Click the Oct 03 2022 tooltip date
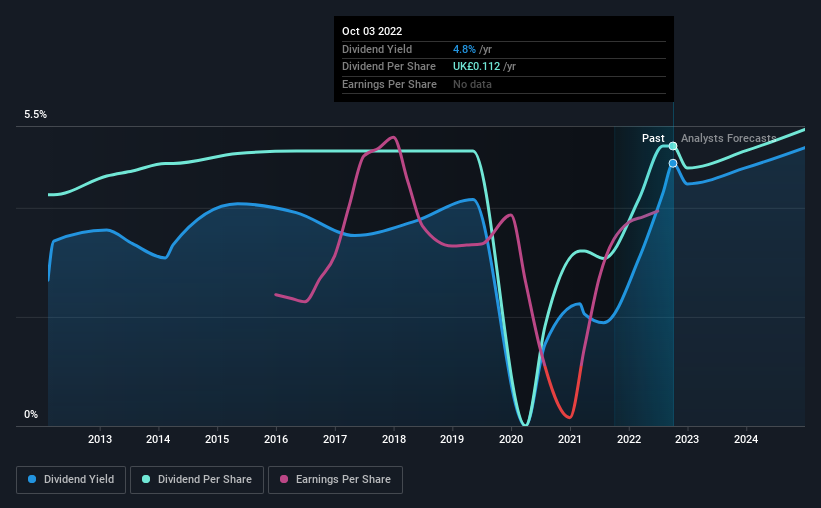This screenshot has height=508, width=821. (x=372, y=31)
